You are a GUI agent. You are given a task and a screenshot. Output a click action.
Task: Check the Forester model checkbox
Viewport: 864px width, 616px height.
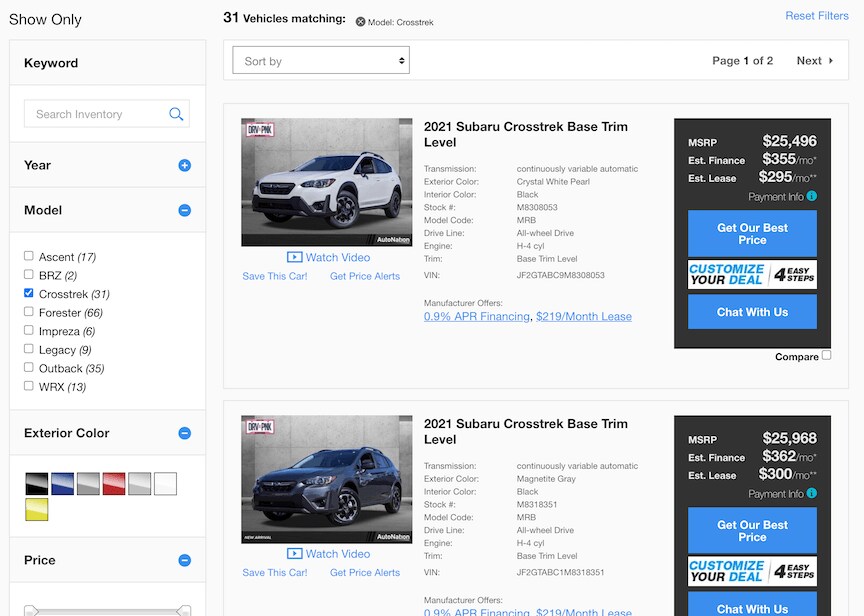(x=29, y=312)
